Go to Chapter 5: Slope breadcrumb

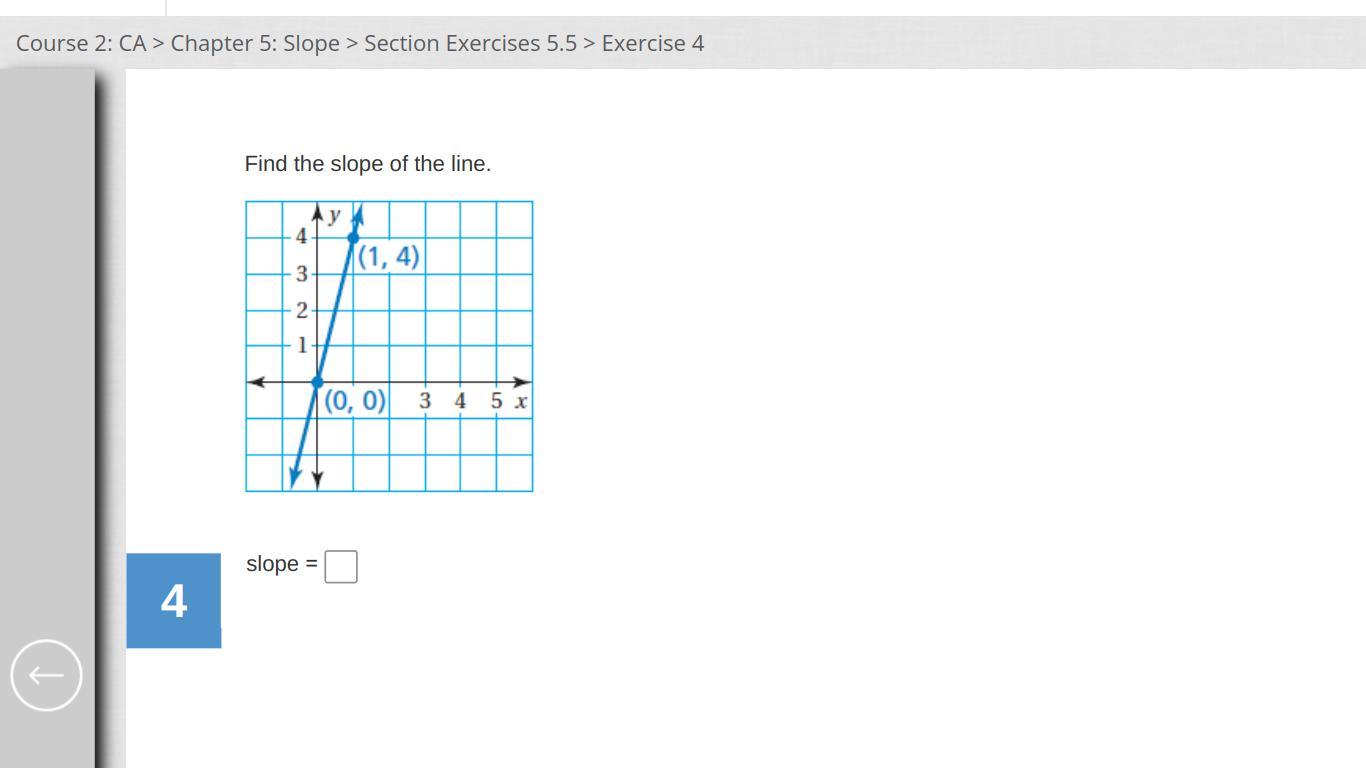click(255, 43)
